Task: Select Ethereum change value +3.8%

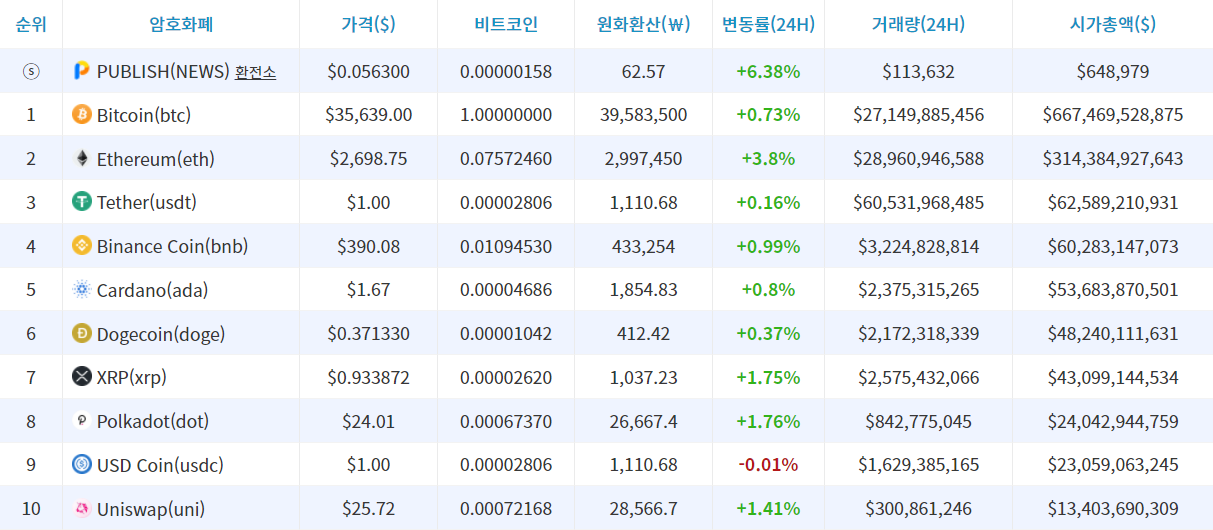Action: tap(768, 159)
